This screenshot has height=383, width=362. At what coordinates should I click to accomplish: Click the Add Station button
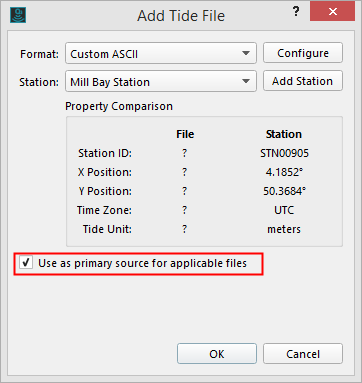pos(303,81)
